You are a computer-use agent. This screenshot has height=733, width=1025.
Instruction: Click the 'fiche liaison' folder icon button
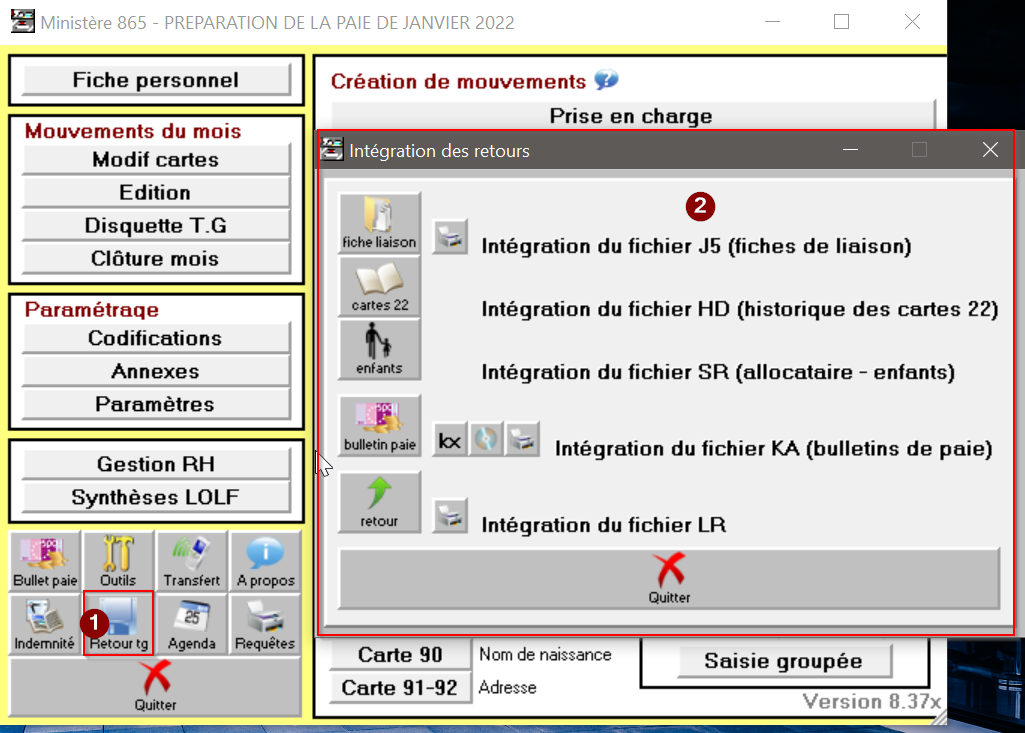coord(380,223)
